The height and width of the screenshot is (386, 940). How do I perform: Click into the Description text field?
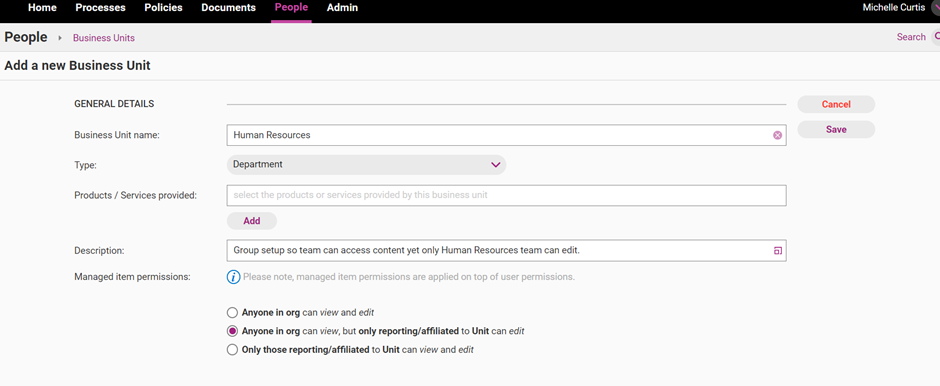pyautogui.click(x=507, y=251)
